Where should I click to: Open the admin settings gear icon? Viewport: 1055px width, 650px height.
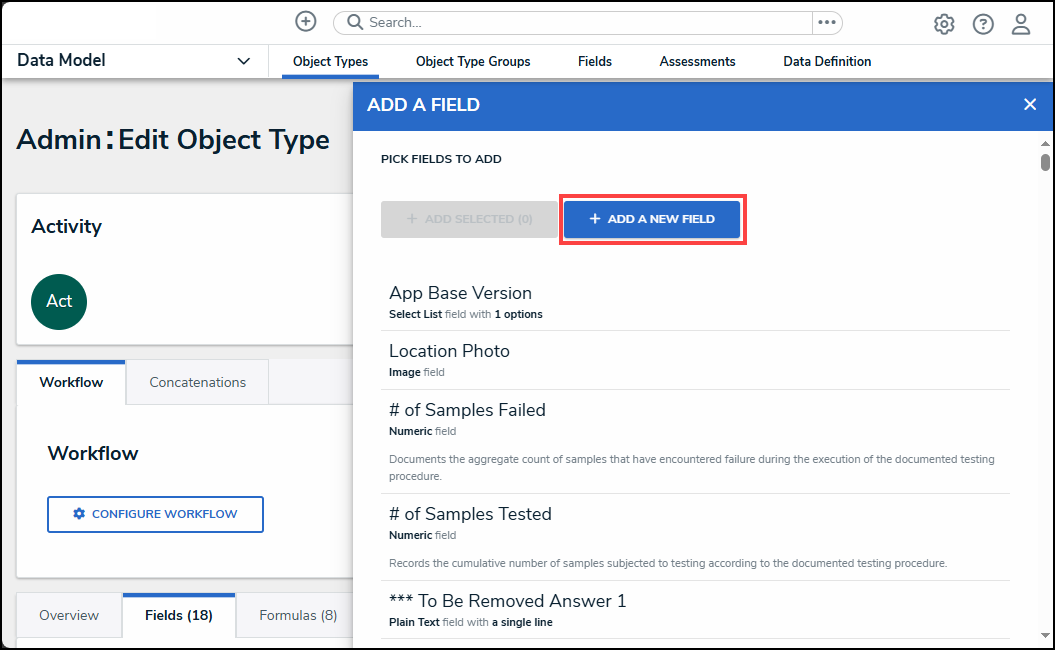tap(944, 24)
